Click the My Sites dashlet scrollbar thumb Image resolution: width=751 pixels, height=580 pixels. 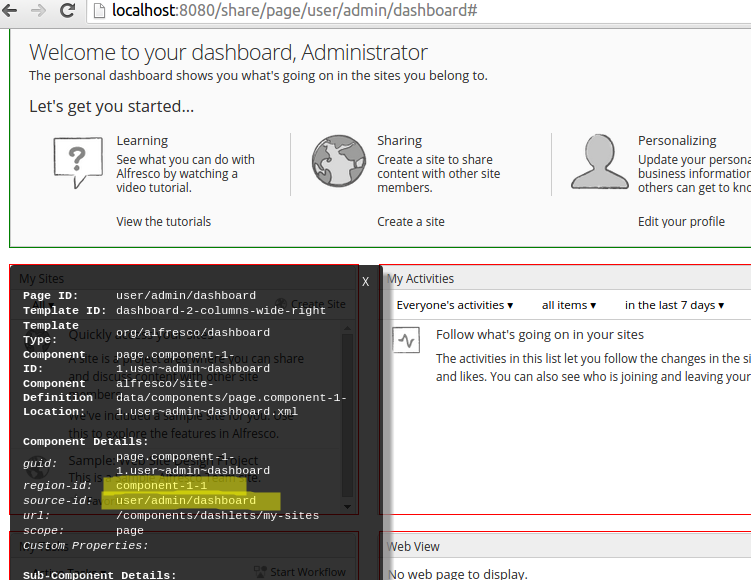click(x=347, y=416)
